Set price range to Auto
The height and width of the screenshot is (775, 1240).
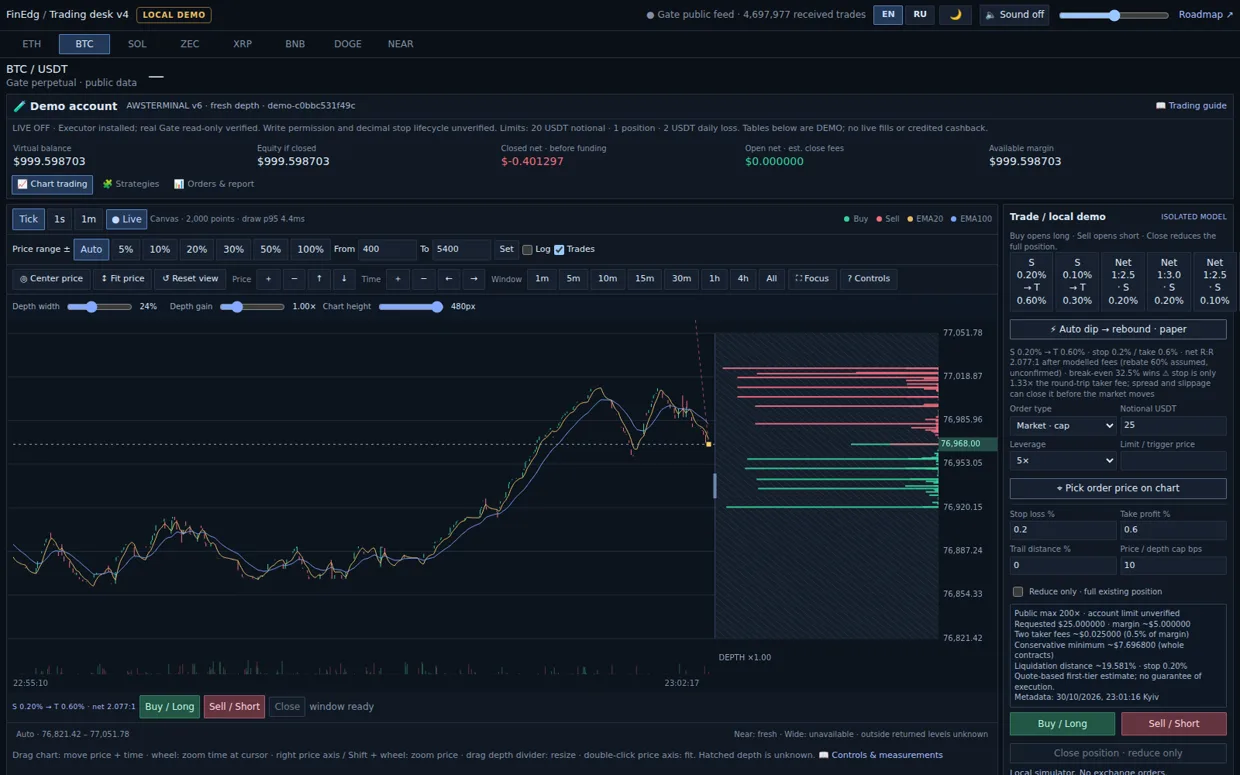coord(91,250)
